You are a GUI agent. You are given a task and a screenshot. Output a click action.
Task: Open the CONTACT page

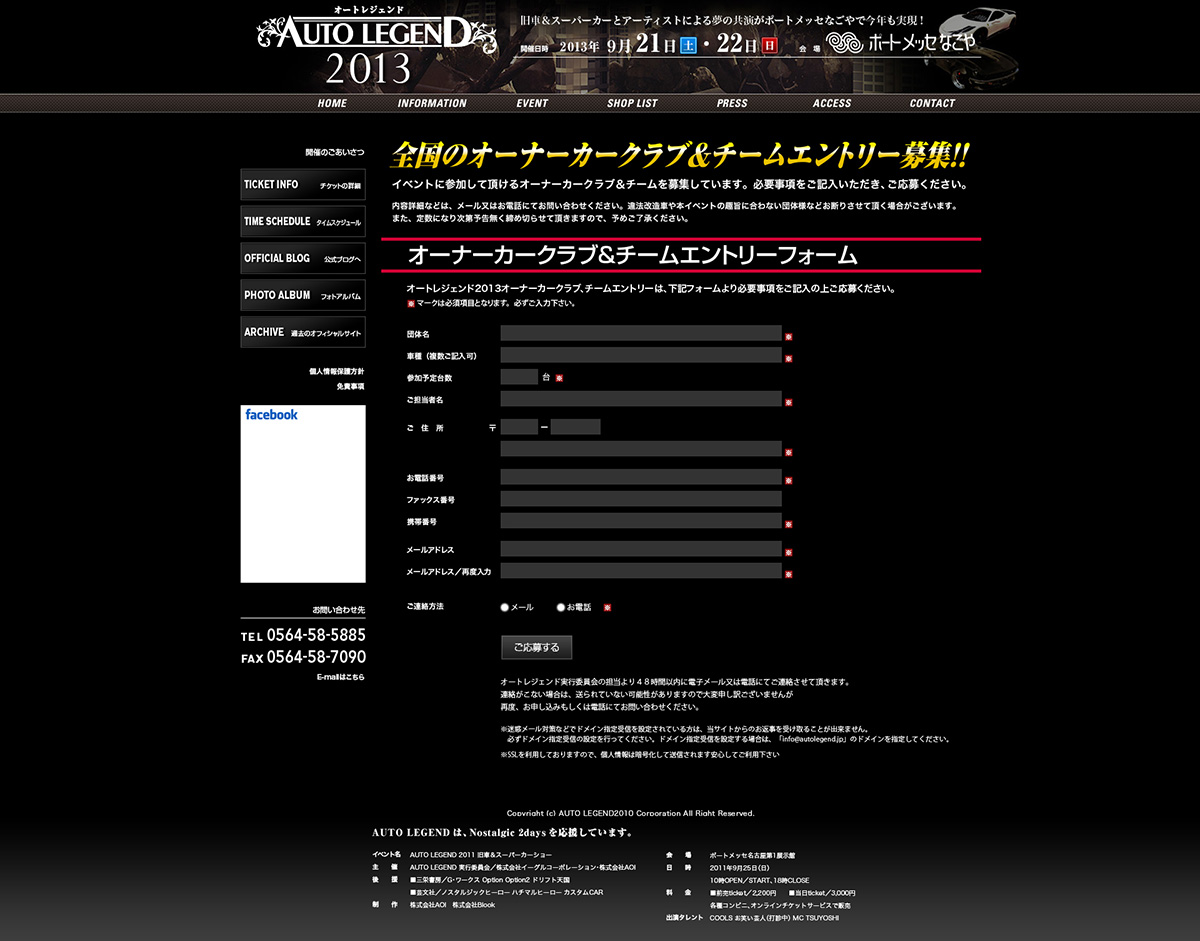pyautogui.click(x=932, y=103)
